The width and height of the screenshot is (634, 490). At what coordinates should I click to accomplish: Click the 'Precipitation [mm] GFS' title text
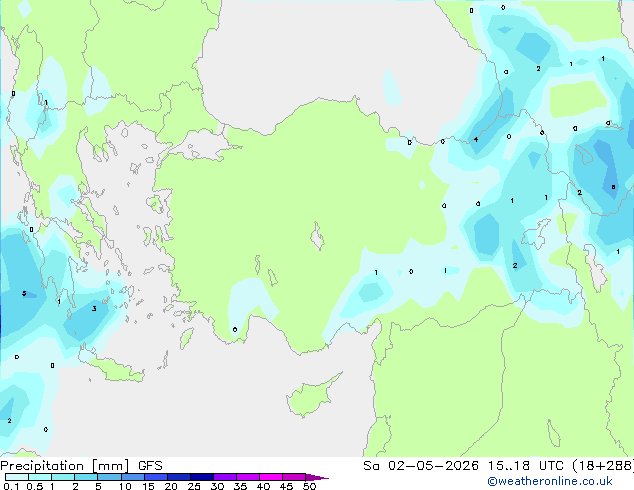tap(81, 466)
